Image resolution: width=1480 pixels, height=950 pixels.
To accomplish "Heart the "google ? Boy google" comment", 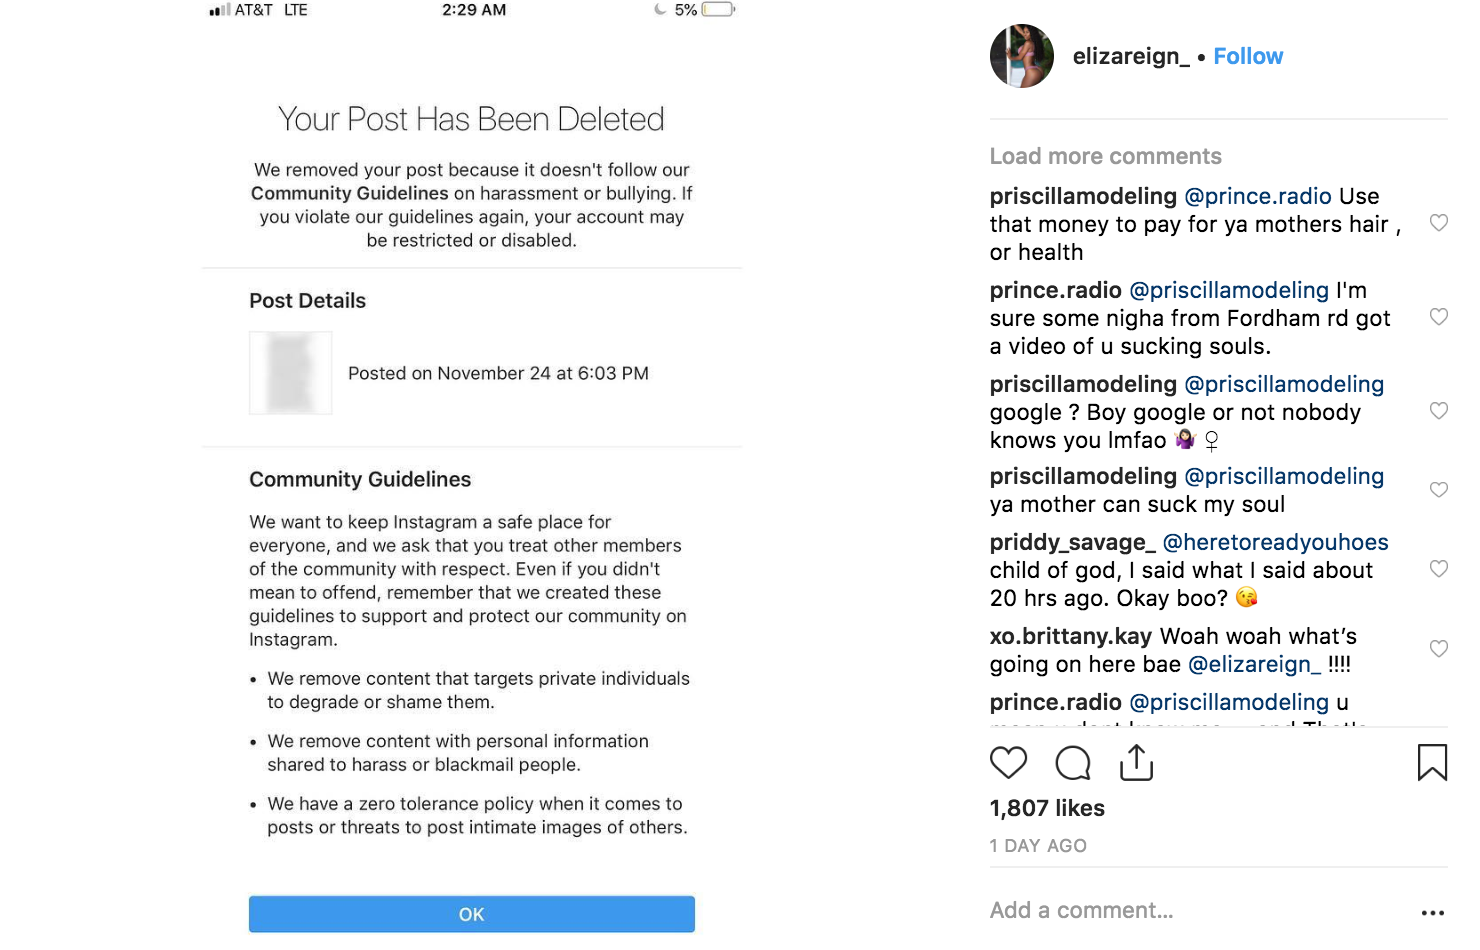I will 1439,411.
